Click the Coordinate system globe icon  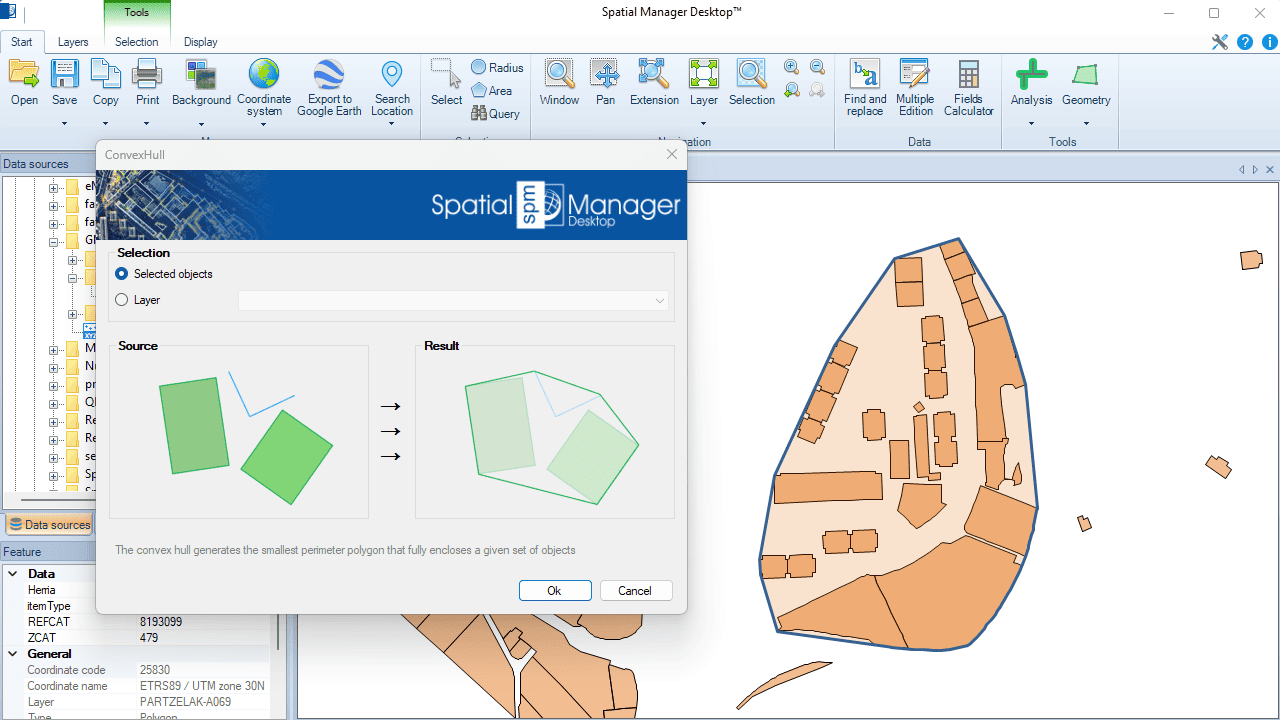[x=264, y=74]
